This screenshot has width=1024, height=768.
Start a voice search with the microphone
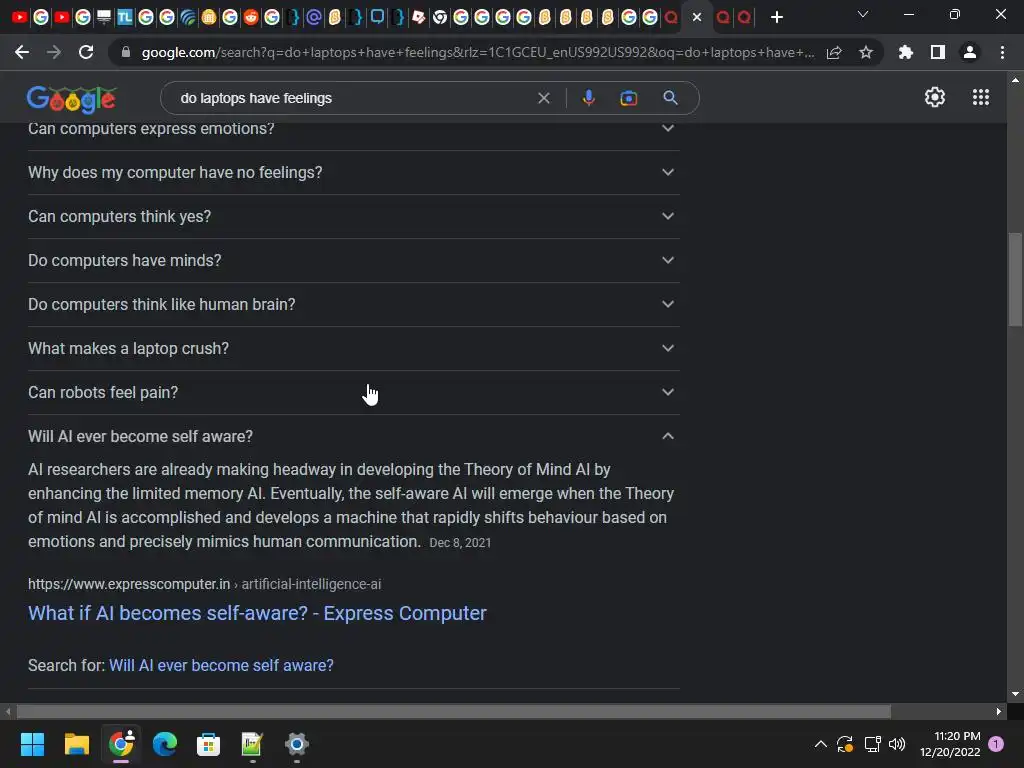pyautogui.click(x=588, y=98)
